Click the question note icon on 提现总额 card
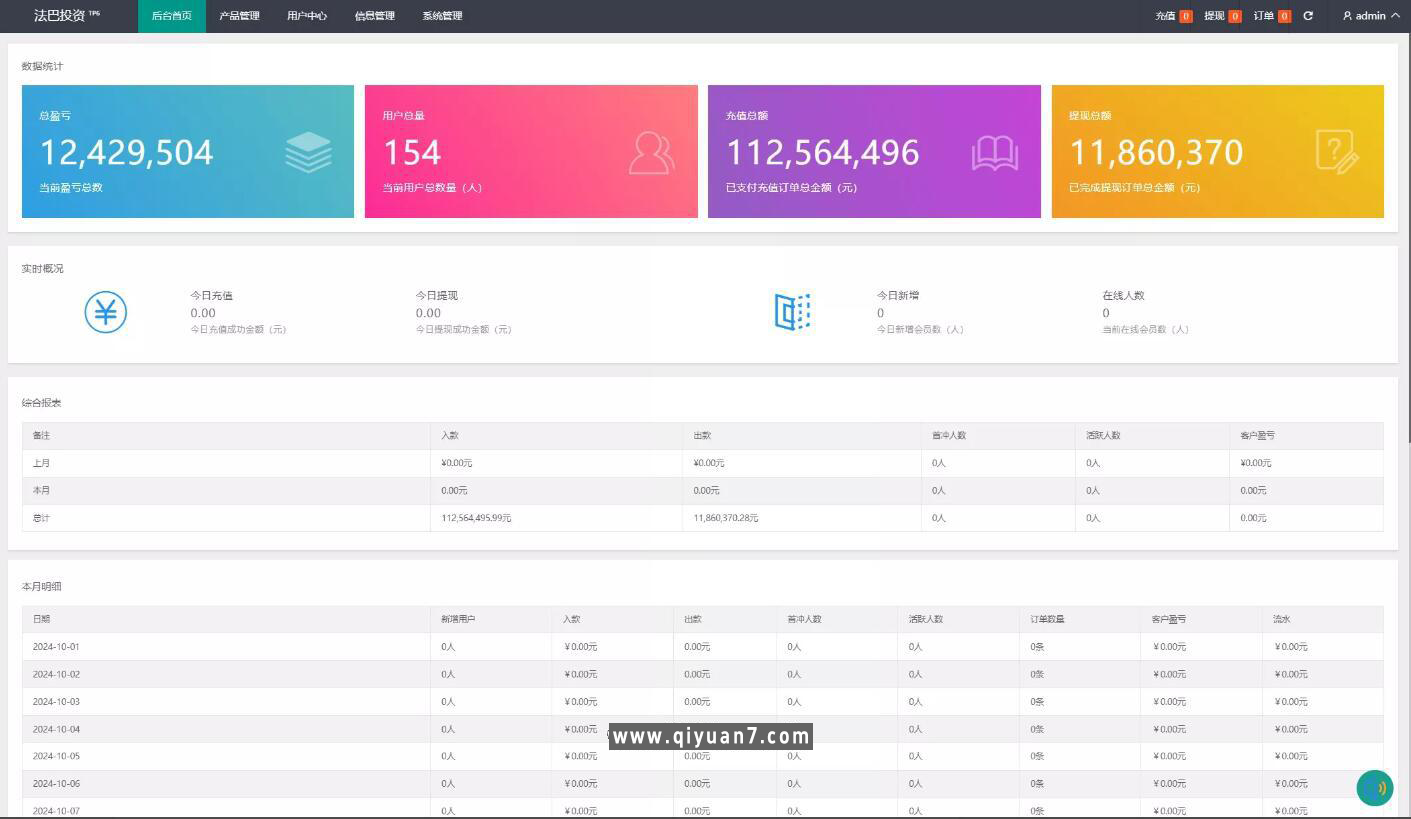The width and height of the screenshot is (1411, 819). click(x=1337, y=153)
